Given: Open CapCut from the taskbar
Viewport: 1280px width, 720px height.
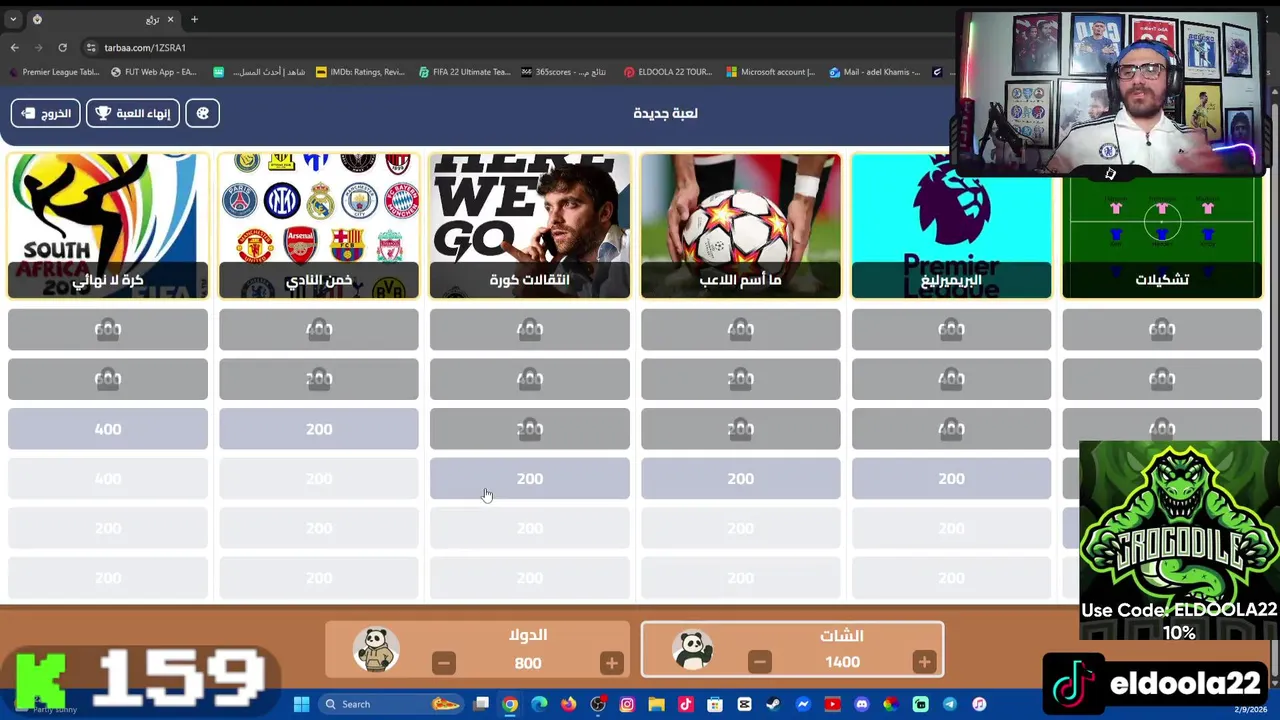Looking at the screenshot, I should click(x=744, y=704).
